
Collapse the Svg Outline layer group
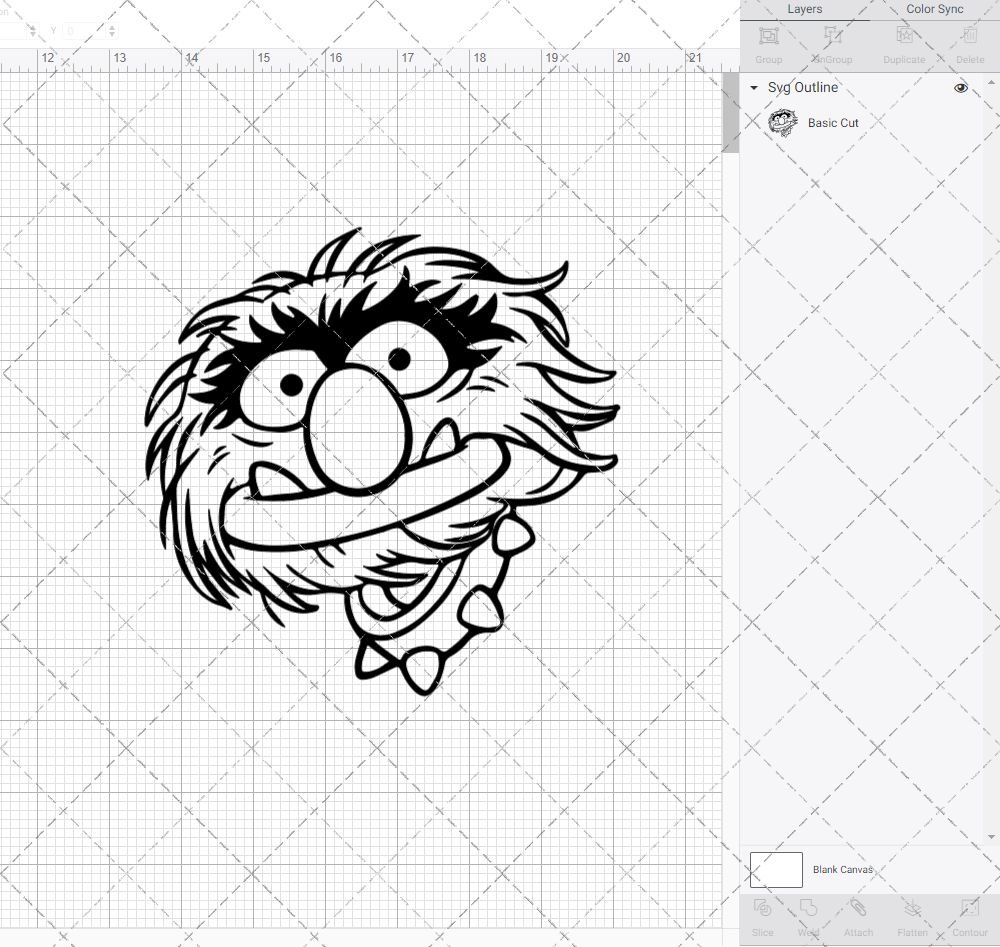pos(753,88)
